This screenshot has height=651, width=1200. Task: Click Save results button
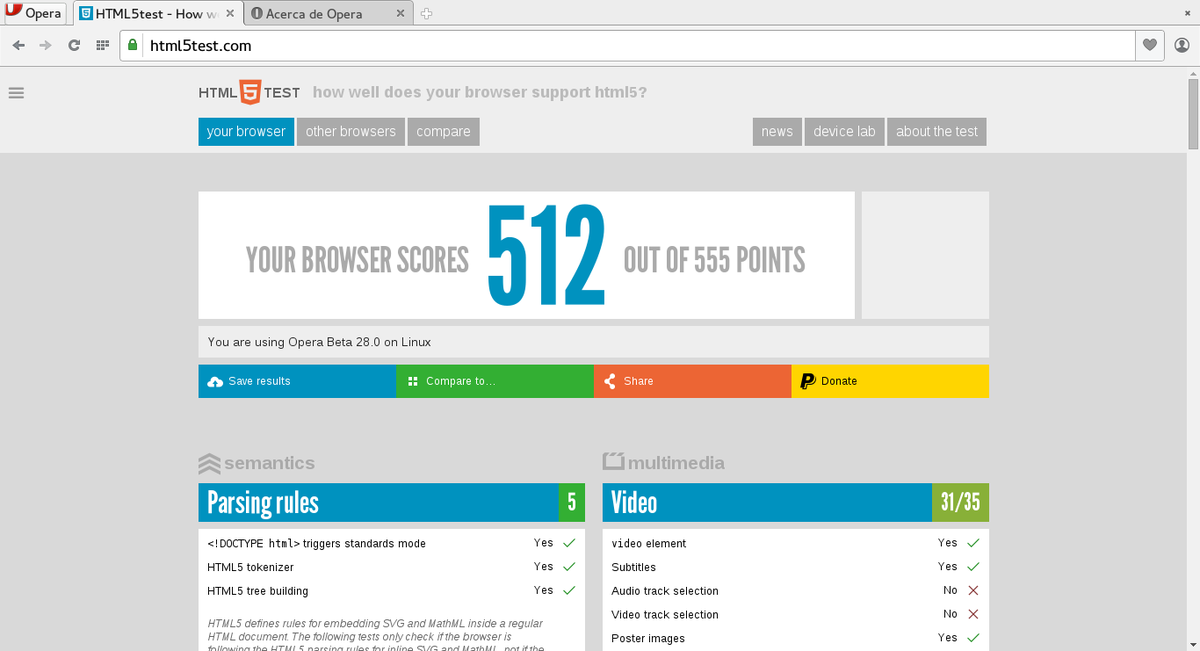297,381
